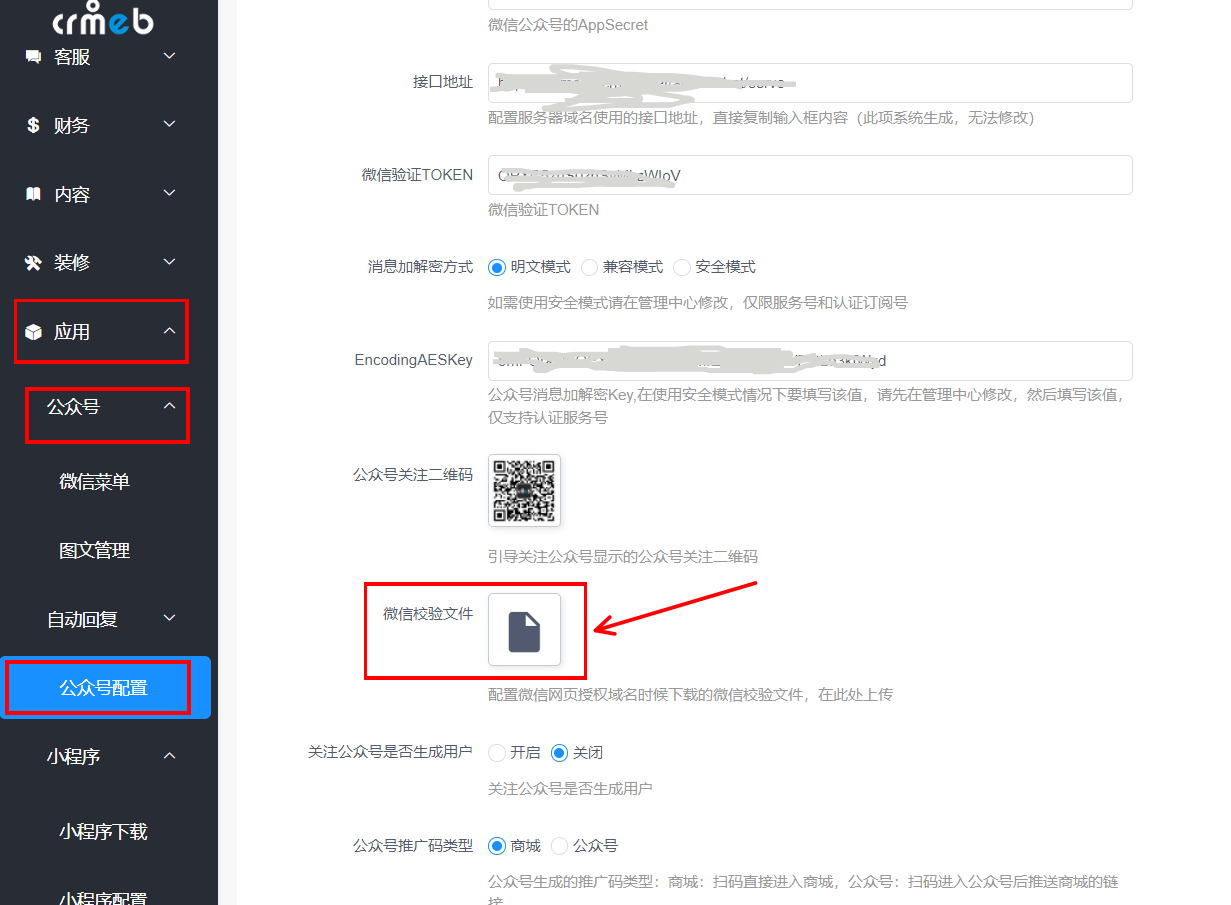The height and width of the screenshot is (905, 1231).
Task: Click the 自动回复 submenu label
Action: [82, 620]
